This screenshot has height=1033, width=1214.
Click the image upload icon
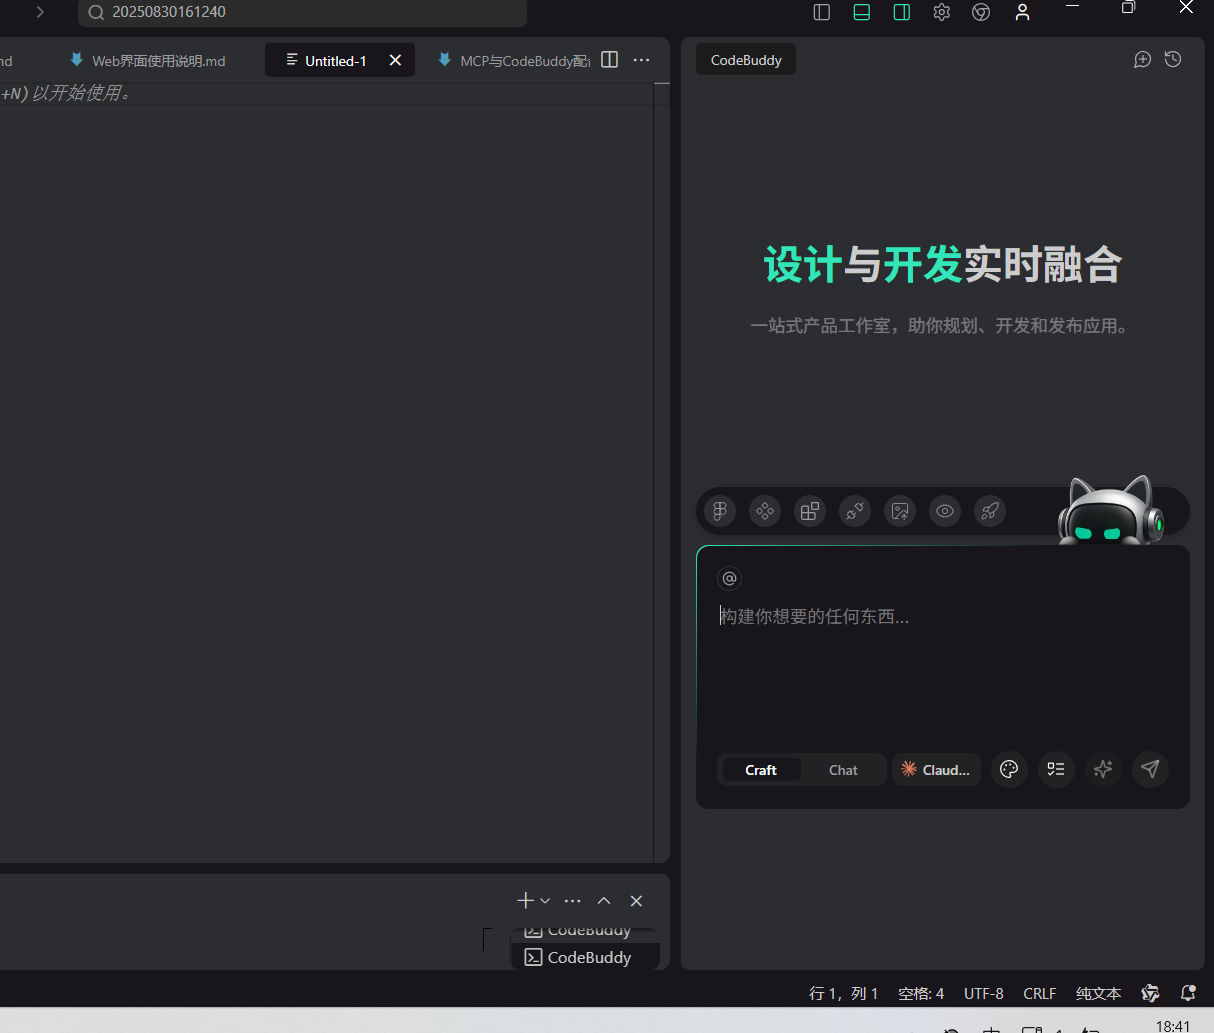pyautogui.click(x=900, y=511)
